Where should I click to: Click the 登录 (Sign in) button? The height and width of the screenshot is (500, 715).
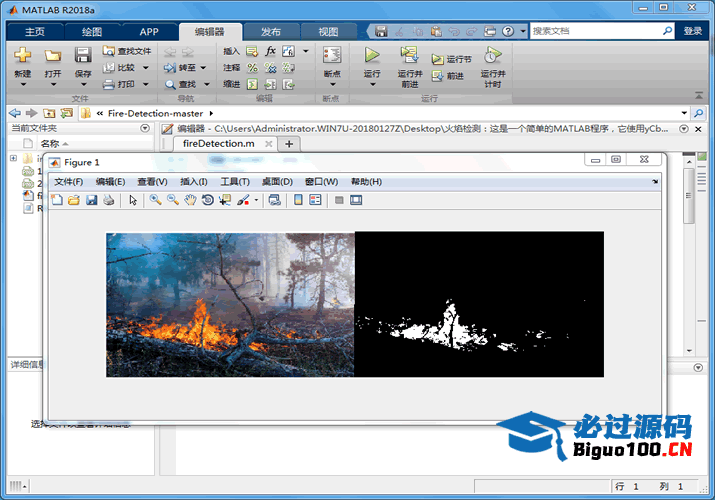coord(693,31)
